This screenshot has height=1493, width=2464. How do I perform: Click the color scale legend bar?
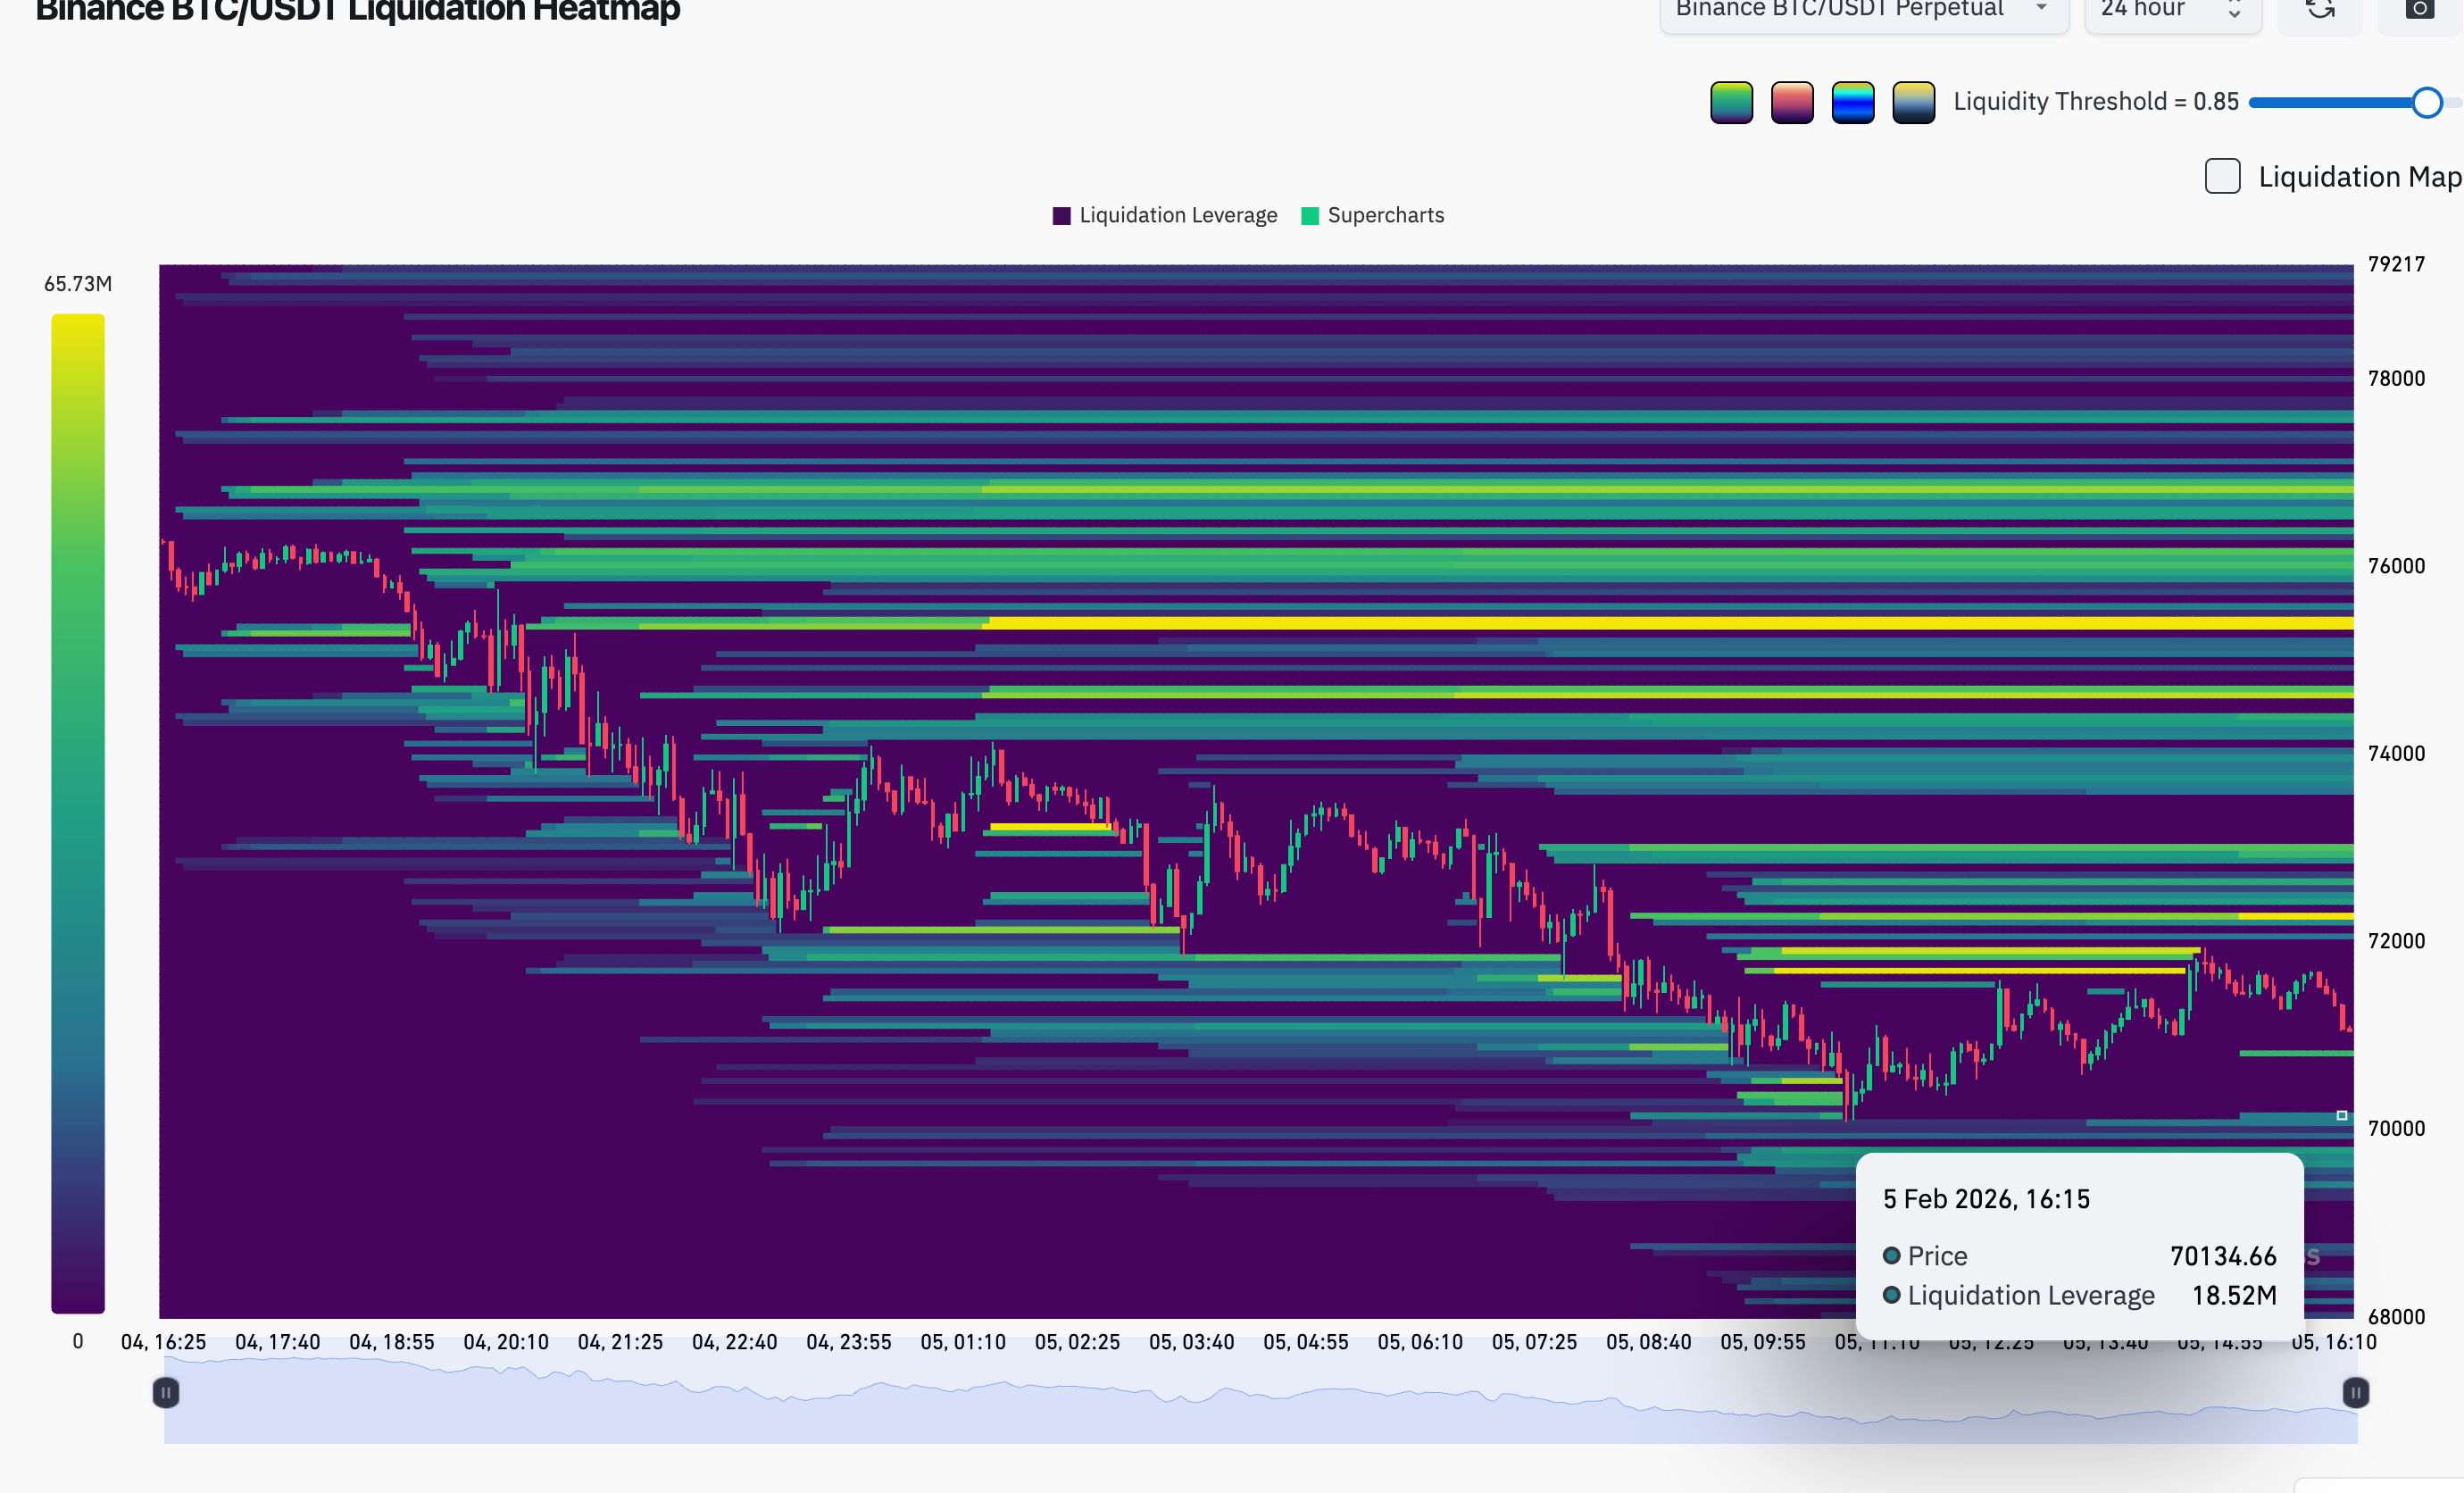[78, 812]
